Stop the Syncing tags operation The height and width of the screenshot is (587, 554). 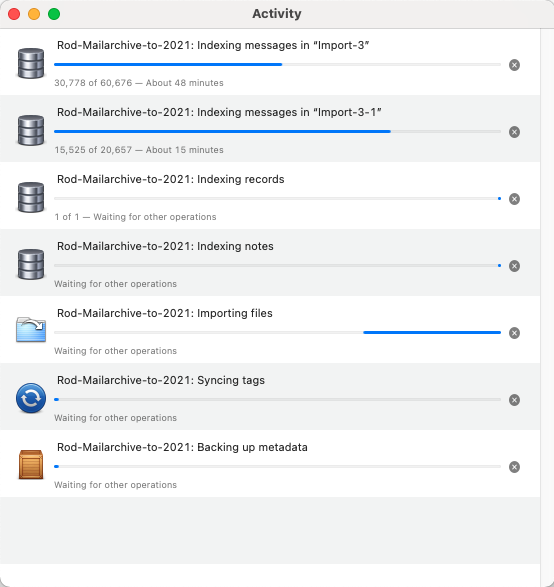(514, 400)
